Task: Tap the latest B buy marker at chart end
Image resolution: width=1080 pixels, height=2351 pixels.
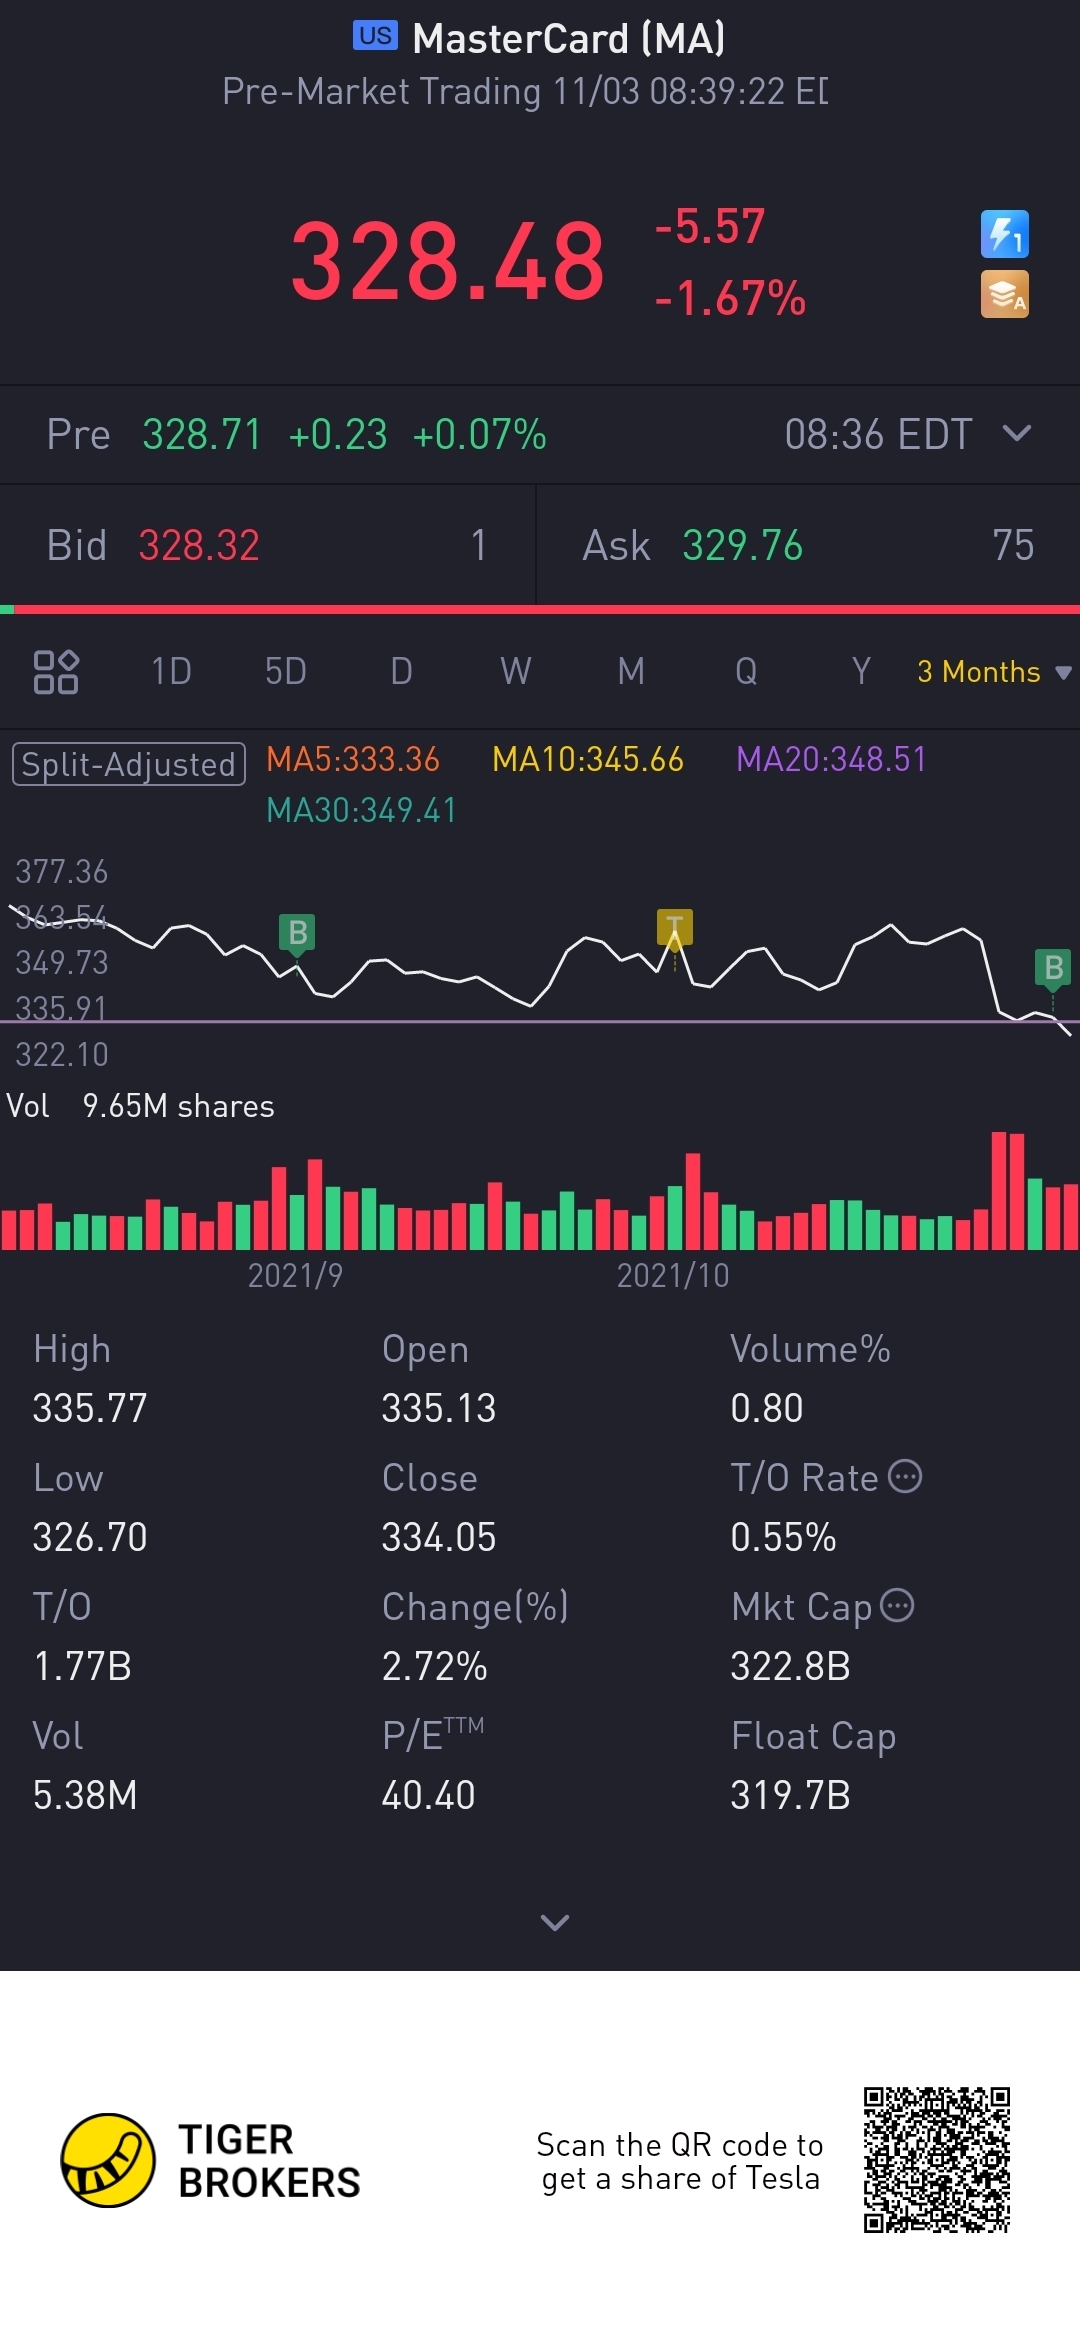Action: [x=1053, y=968]
